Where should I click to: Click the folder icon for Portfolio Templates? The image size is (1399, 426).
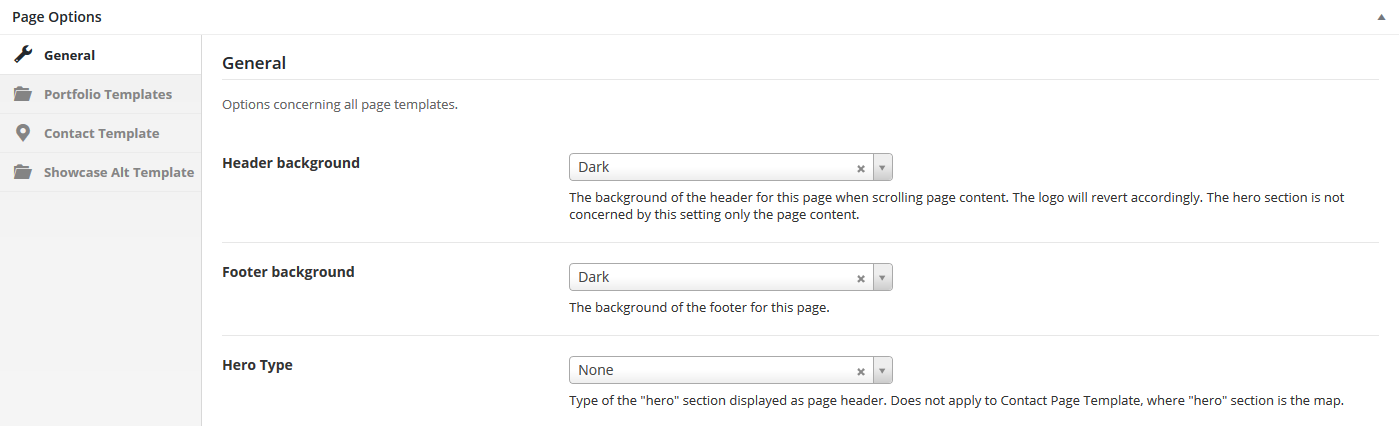tap(22, 94)
